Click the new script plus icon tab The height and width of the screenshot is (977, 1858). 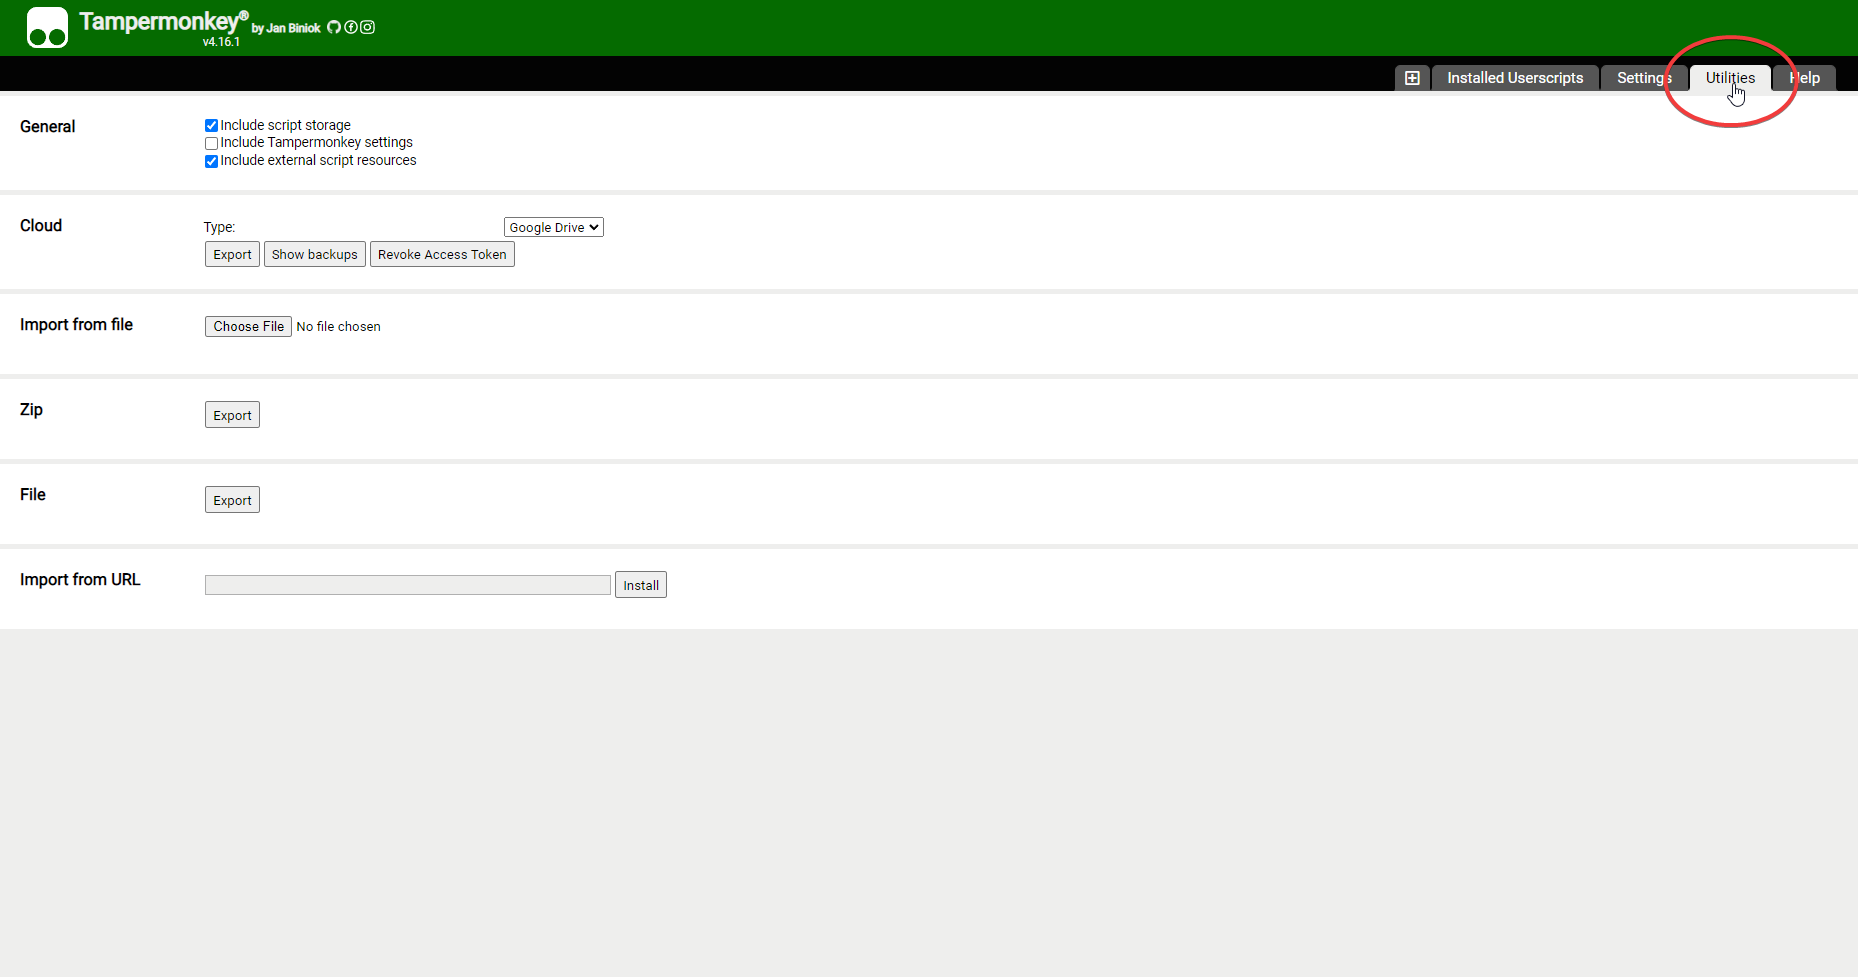(1412, 78)
